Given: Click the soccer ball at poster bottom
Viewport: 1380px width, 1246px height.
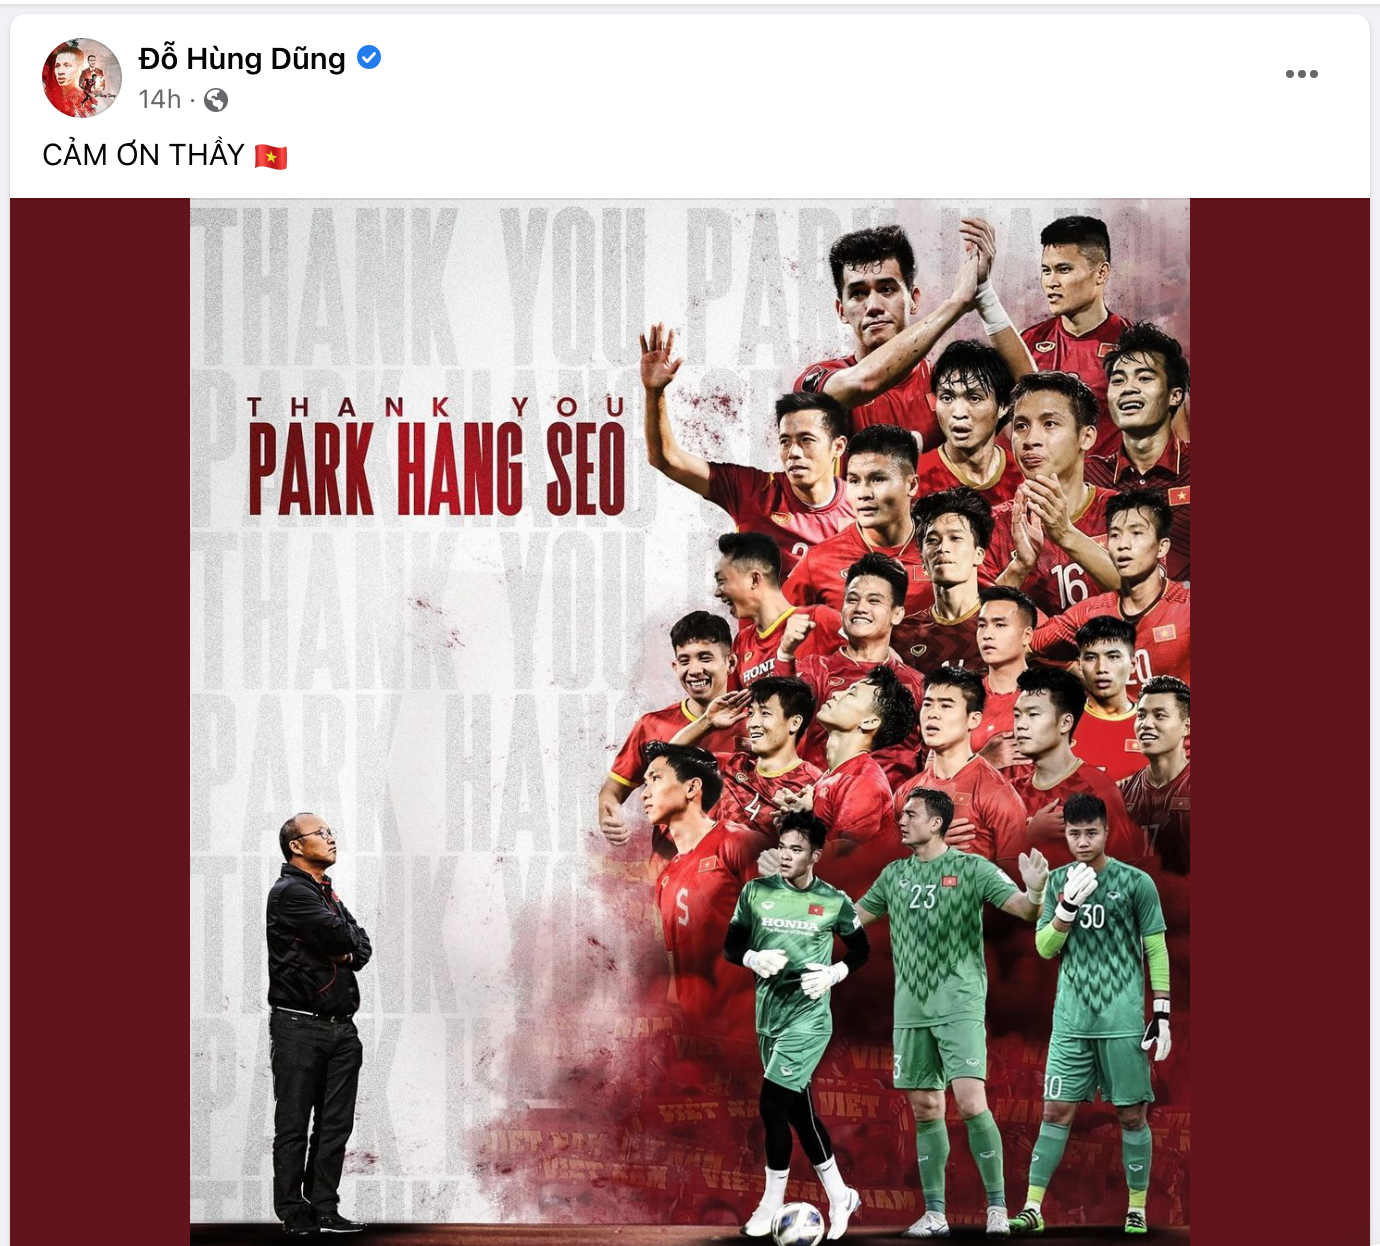Looking at the screenshot, I should click(798, 1223).
